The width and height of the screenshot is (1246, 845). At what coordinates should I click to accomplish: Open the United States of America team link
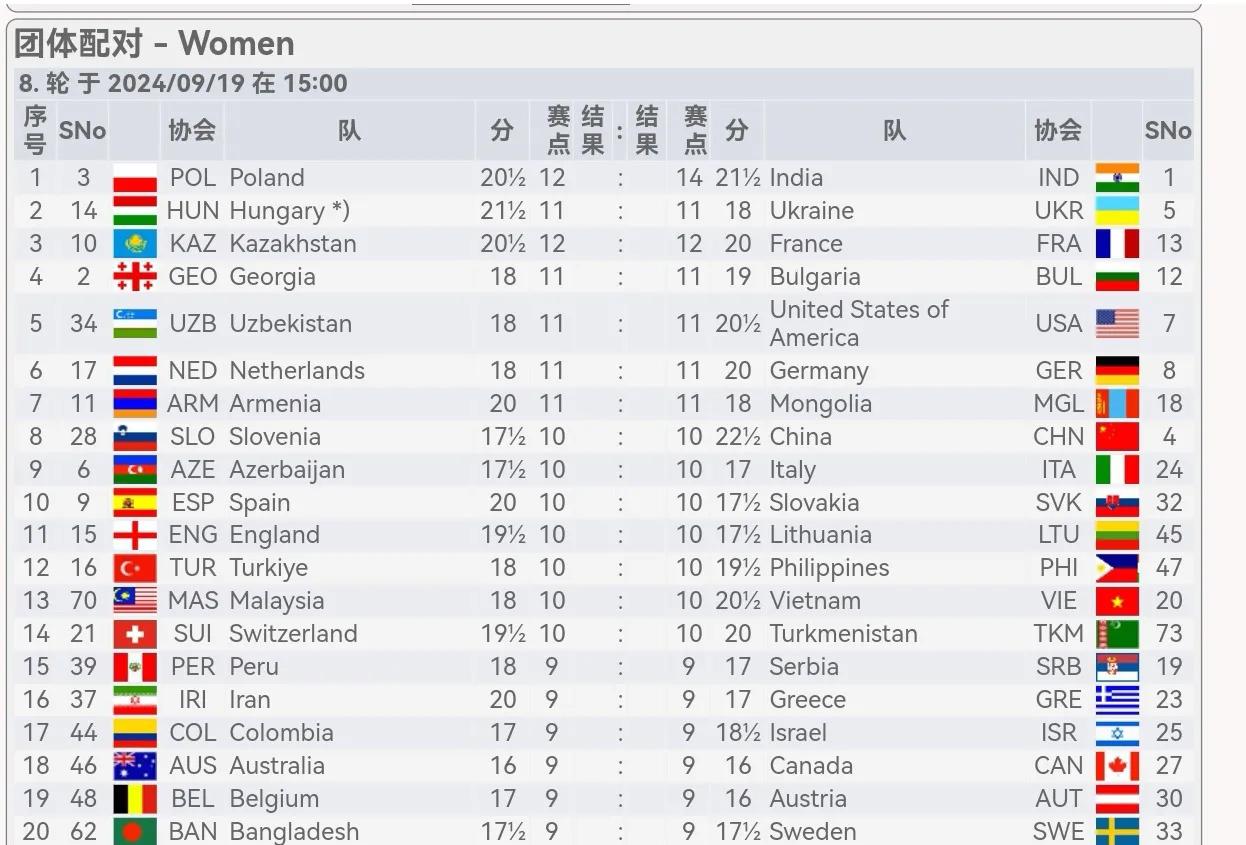tap(859, 323)
